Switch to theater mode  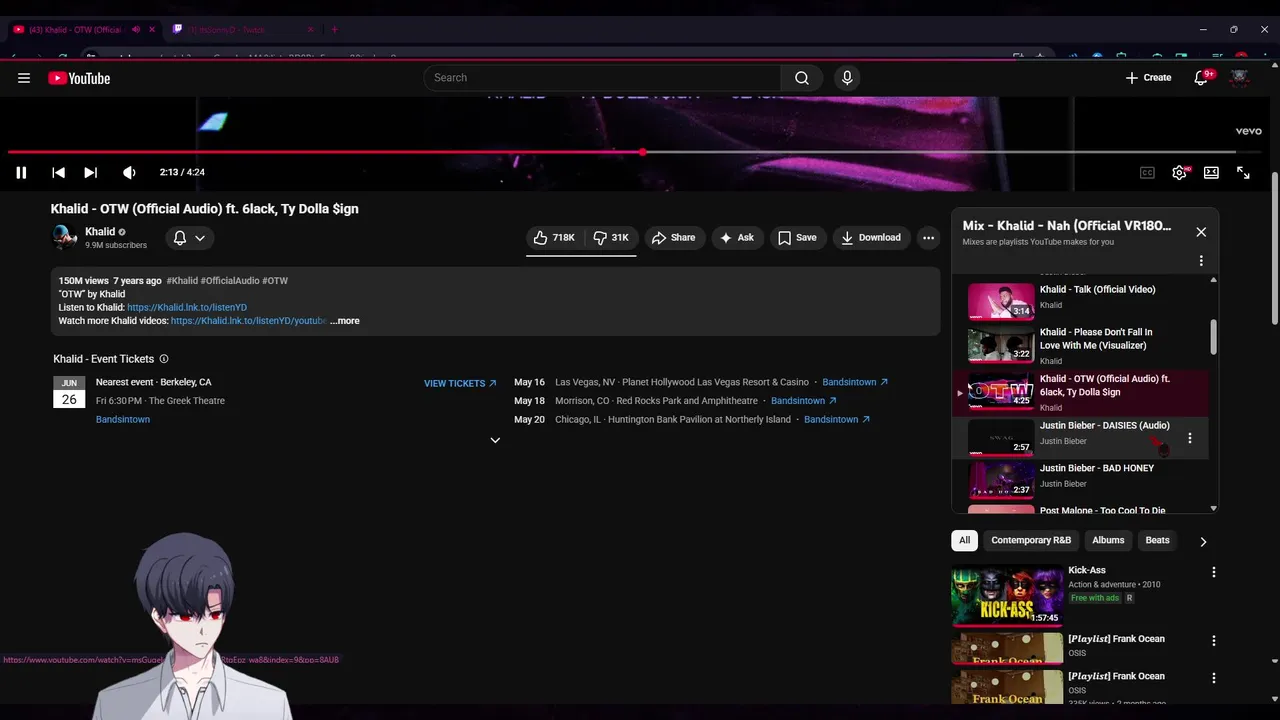(x=1211, y=173)
